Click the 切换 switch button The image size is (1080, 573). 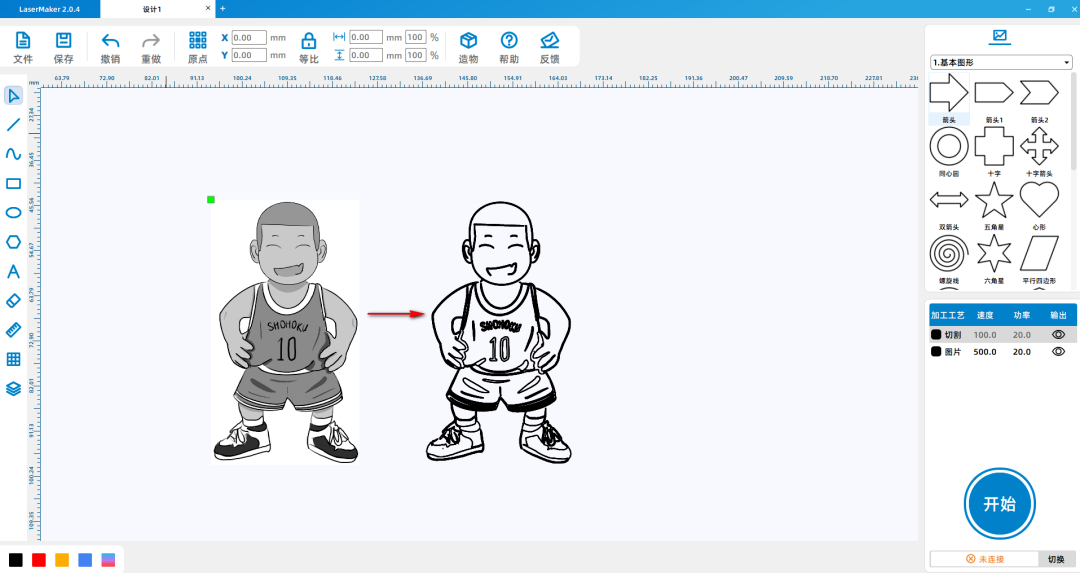pos(1056,559)
